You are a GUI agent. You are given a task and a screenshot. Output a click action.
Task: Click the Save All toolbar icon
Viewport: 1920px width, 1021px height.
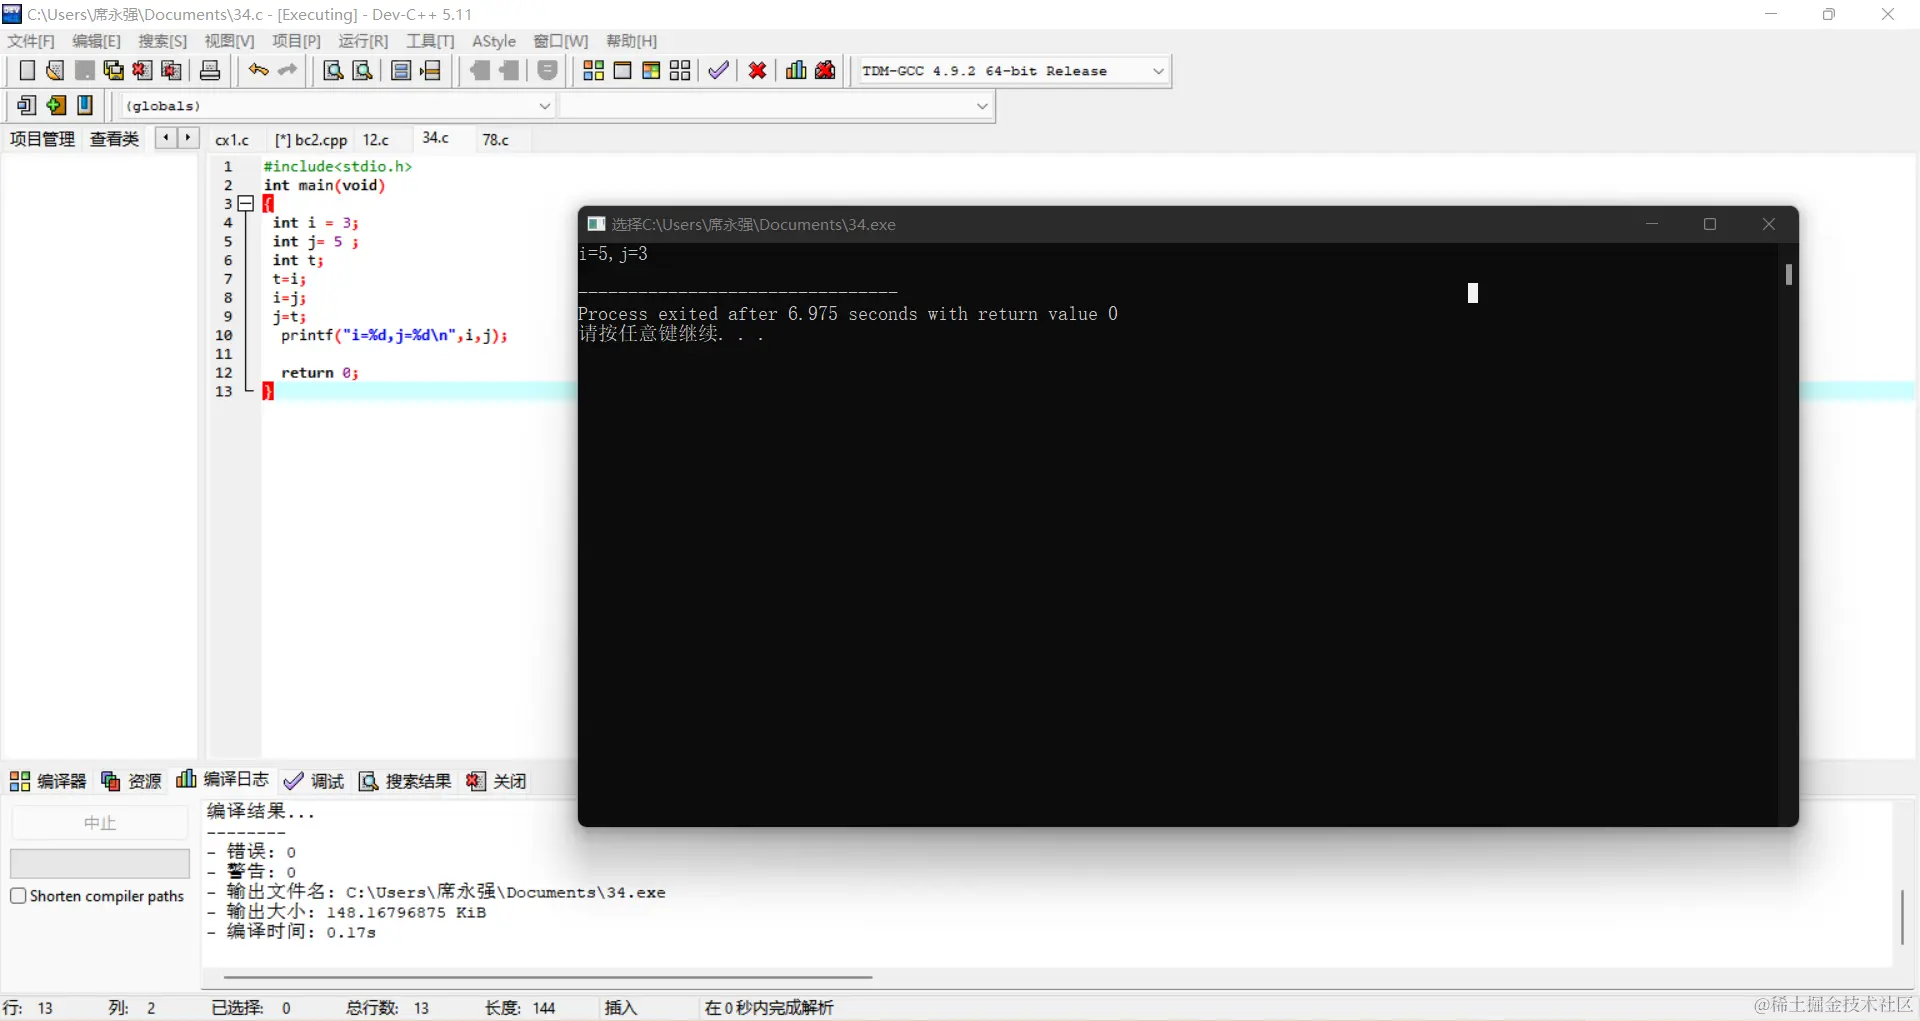114,70
